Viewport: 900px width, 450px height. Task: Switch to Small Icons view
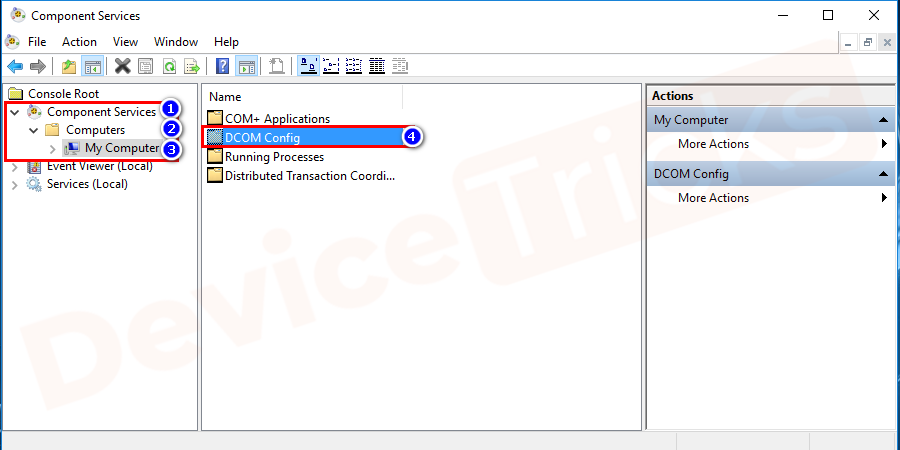pos(331,67)
